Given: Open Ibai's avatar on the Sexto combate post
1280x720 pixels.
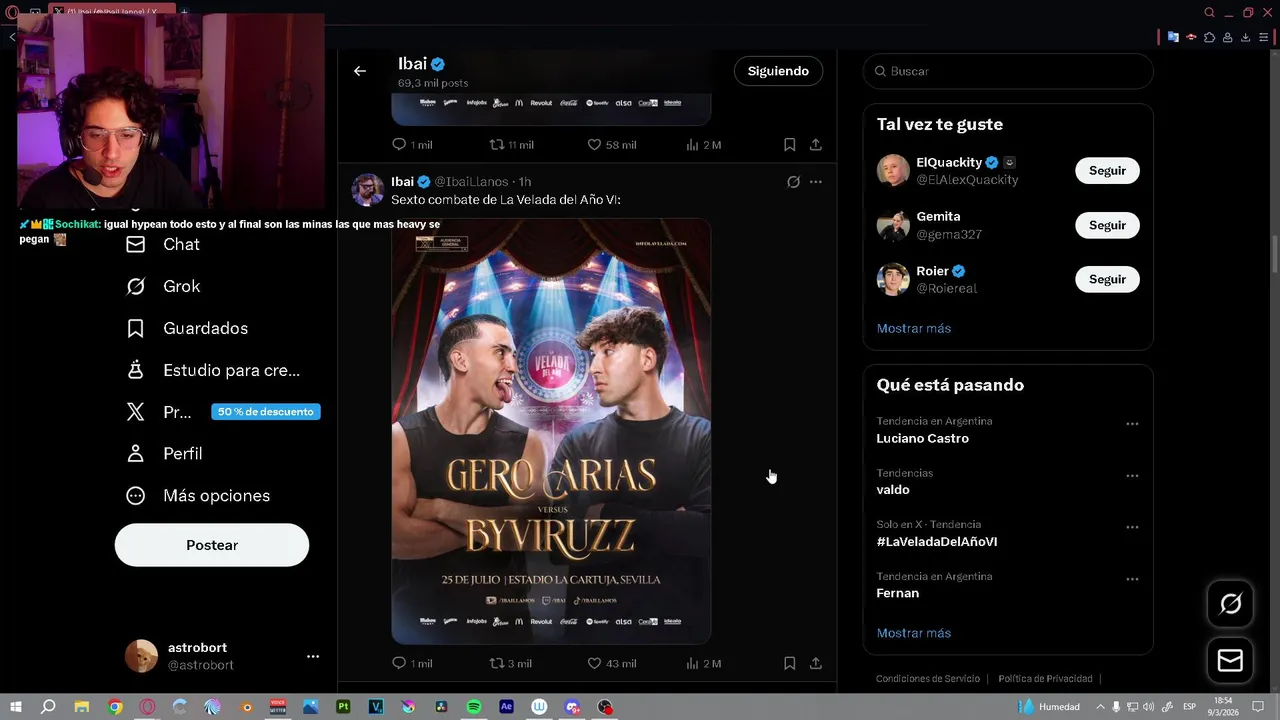Looking at the screenshot, I should [x=368, y=190].
